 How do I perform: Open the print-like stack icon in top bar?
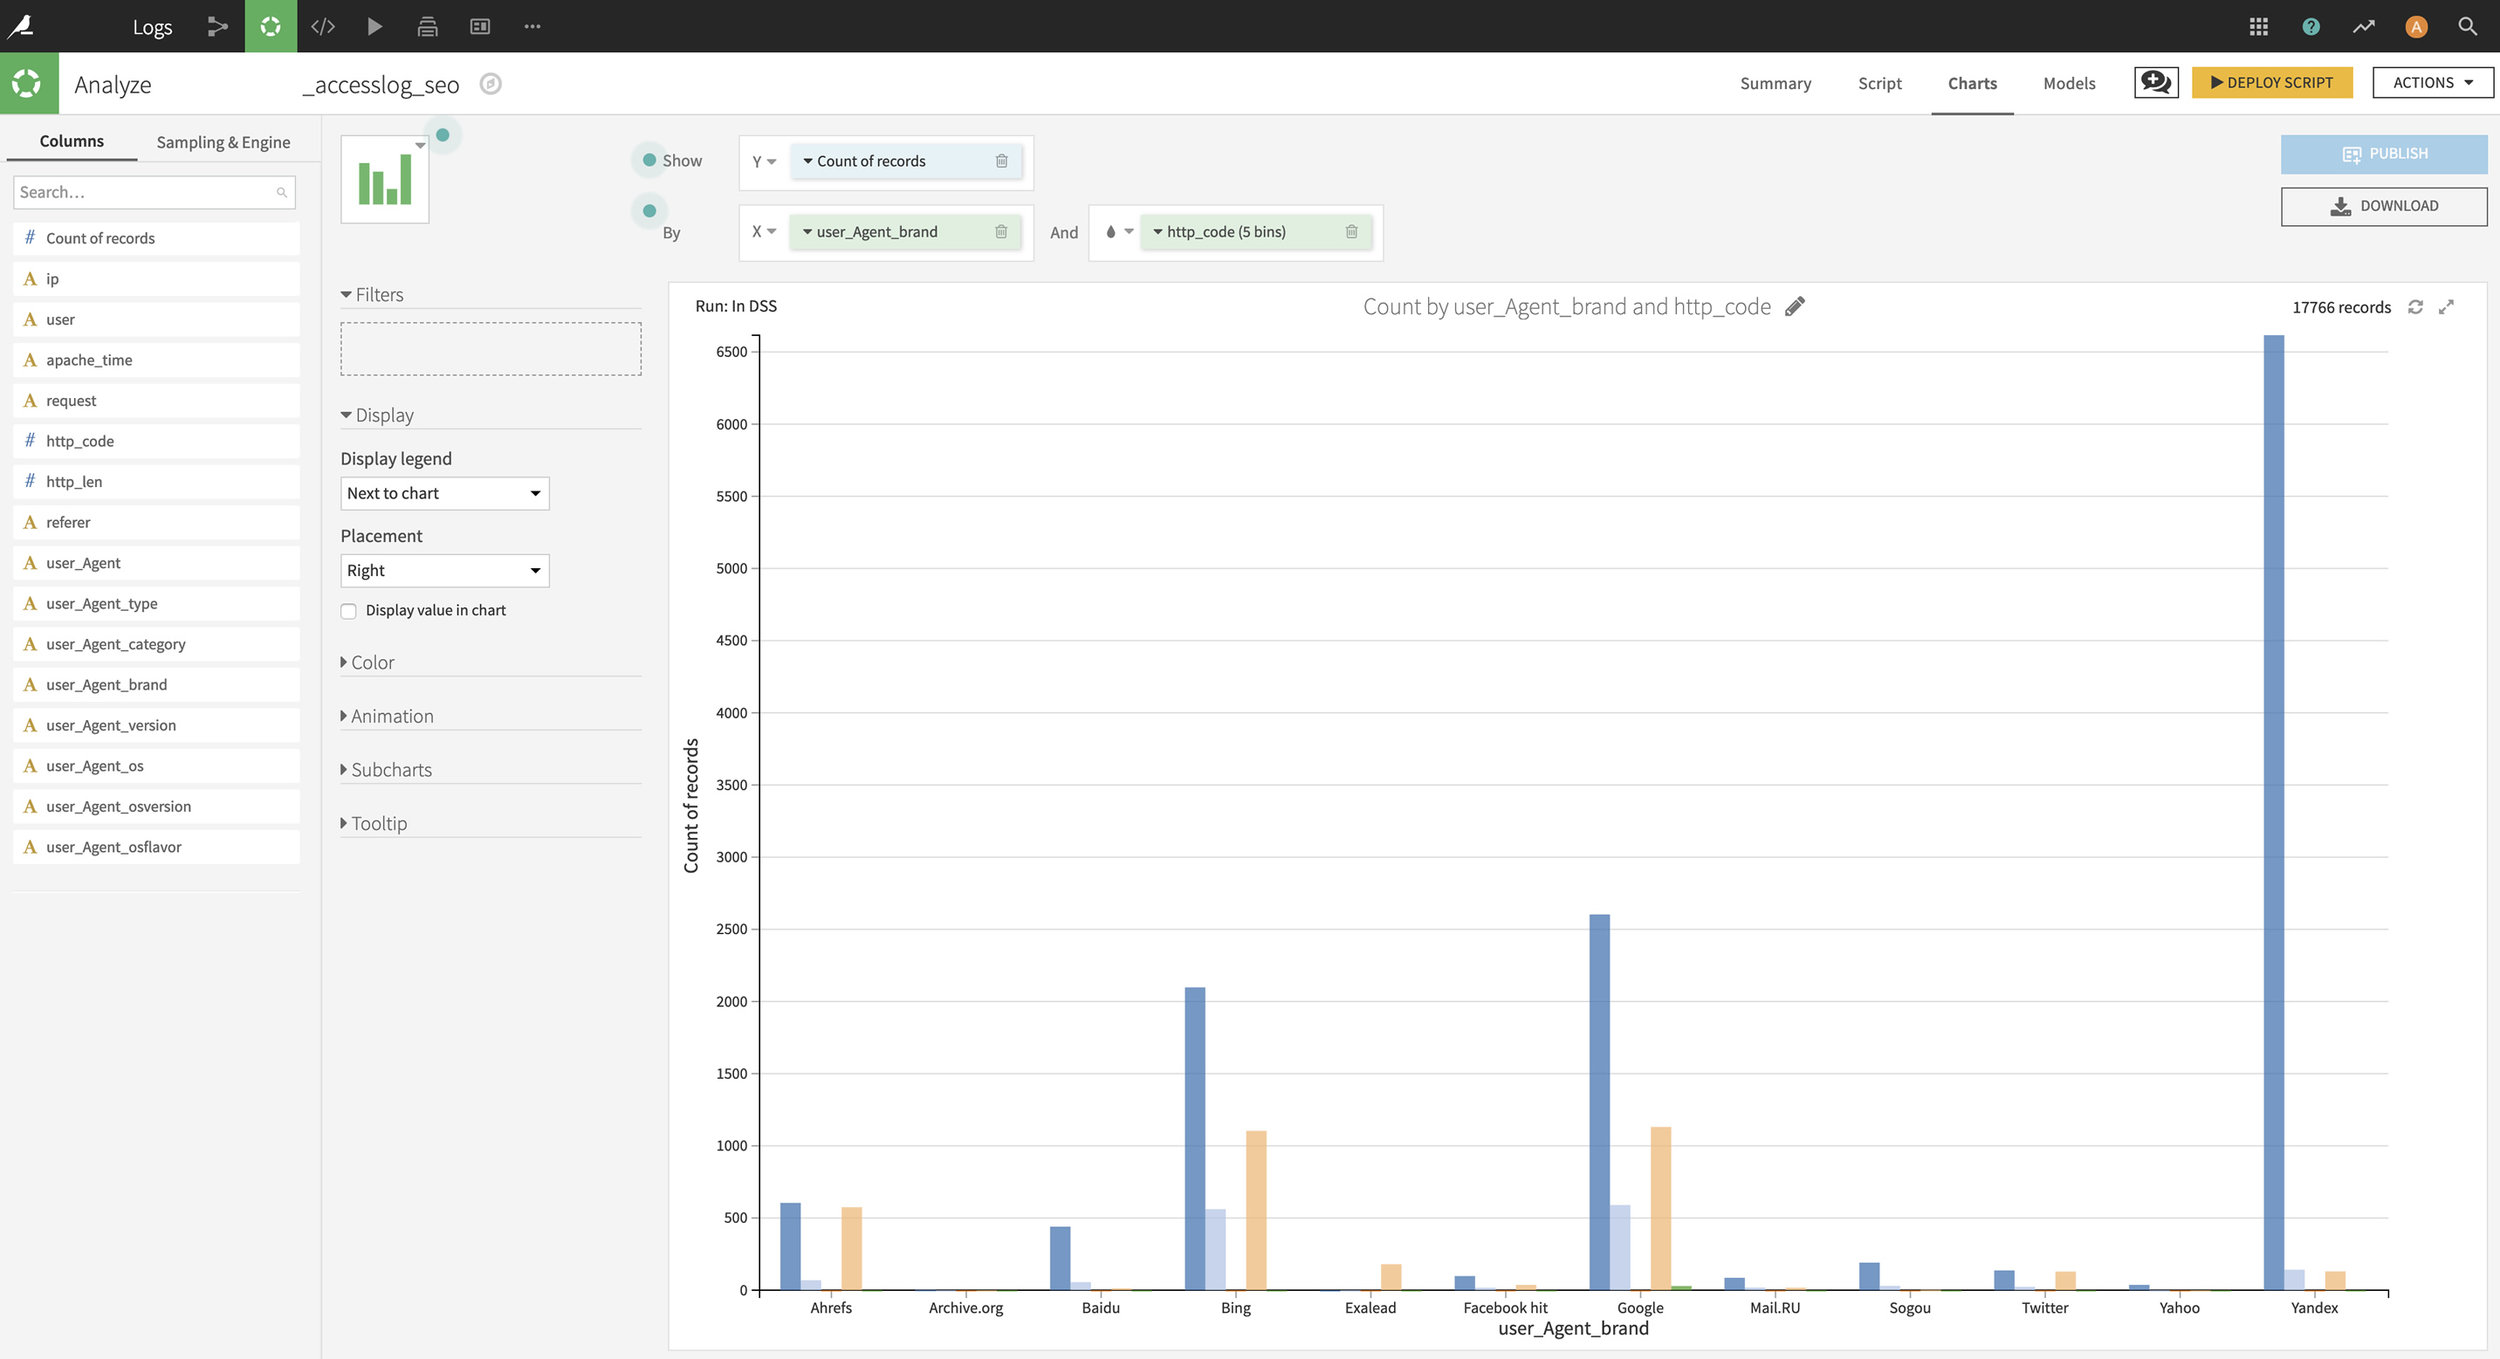pos(427,26)
